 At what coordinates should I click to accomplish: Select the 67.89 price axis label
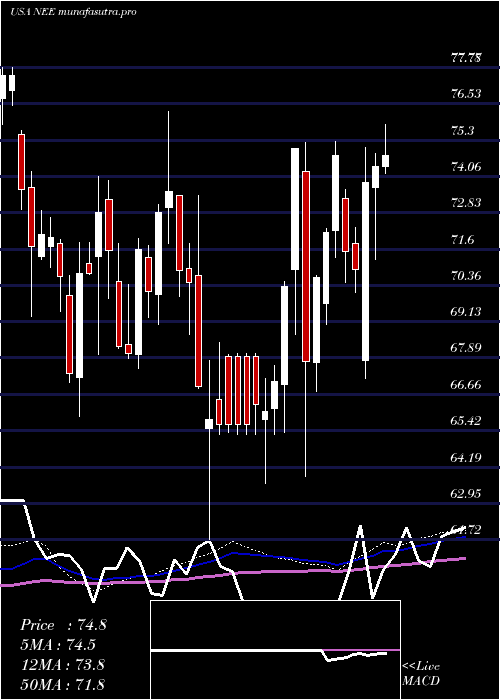(467, 348)
